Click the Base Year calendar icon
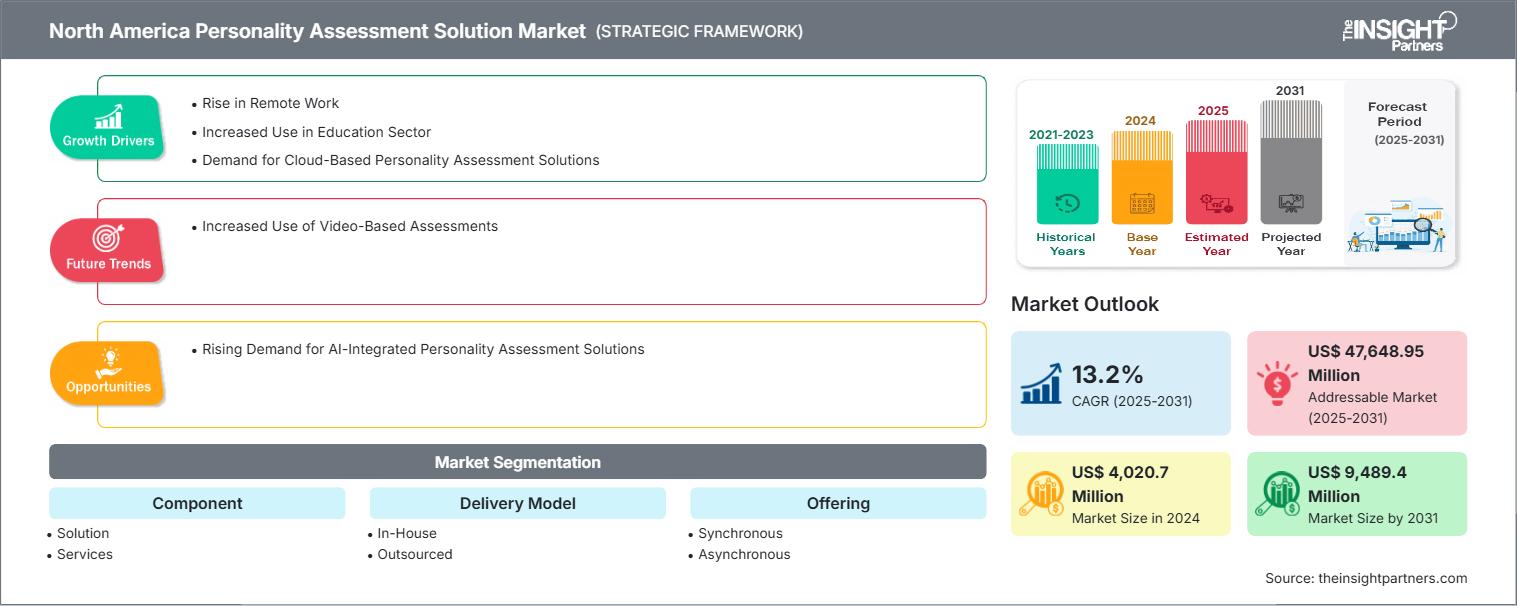Viewport: 1517px width, 606px height. (1141, 201)
